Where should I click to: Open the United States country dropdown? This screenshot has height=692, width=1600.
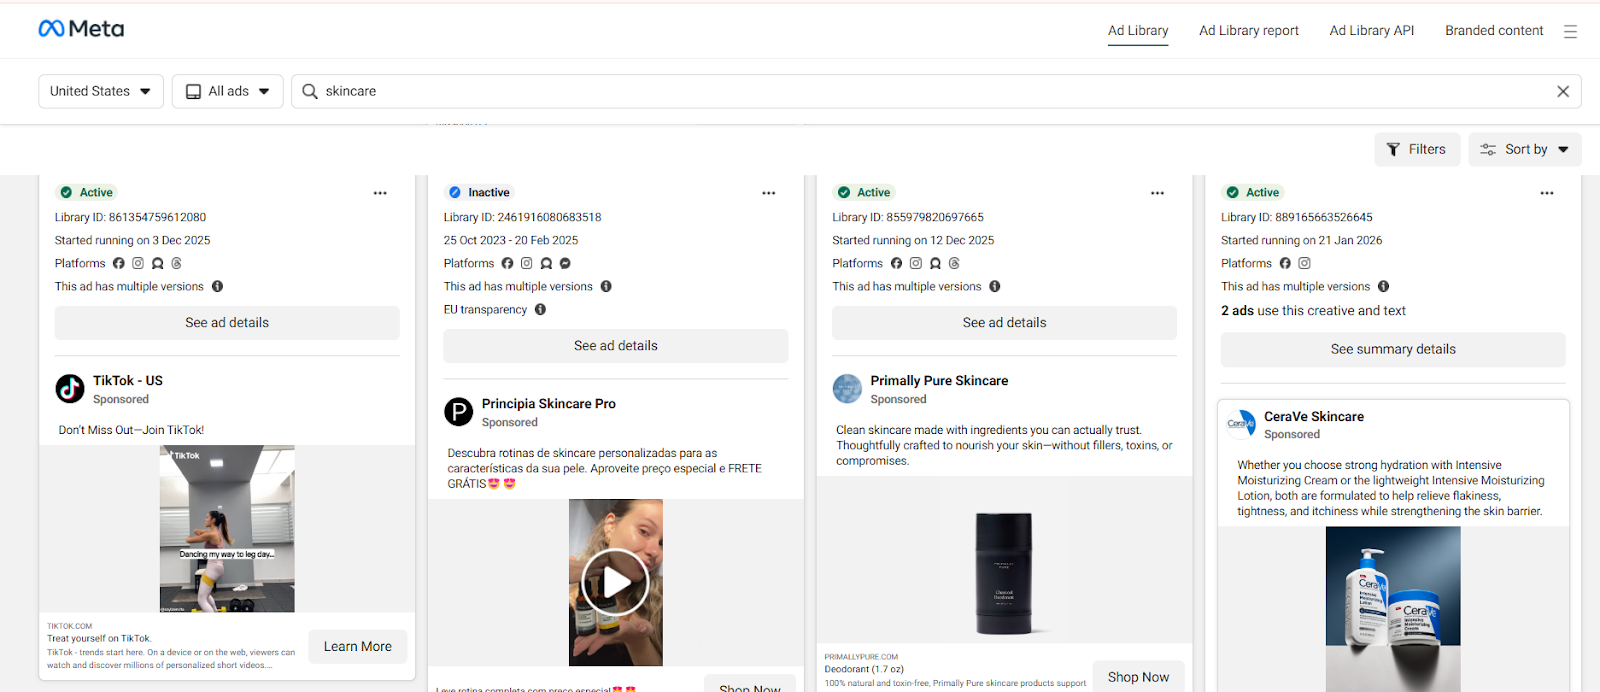tap(101, 91)
